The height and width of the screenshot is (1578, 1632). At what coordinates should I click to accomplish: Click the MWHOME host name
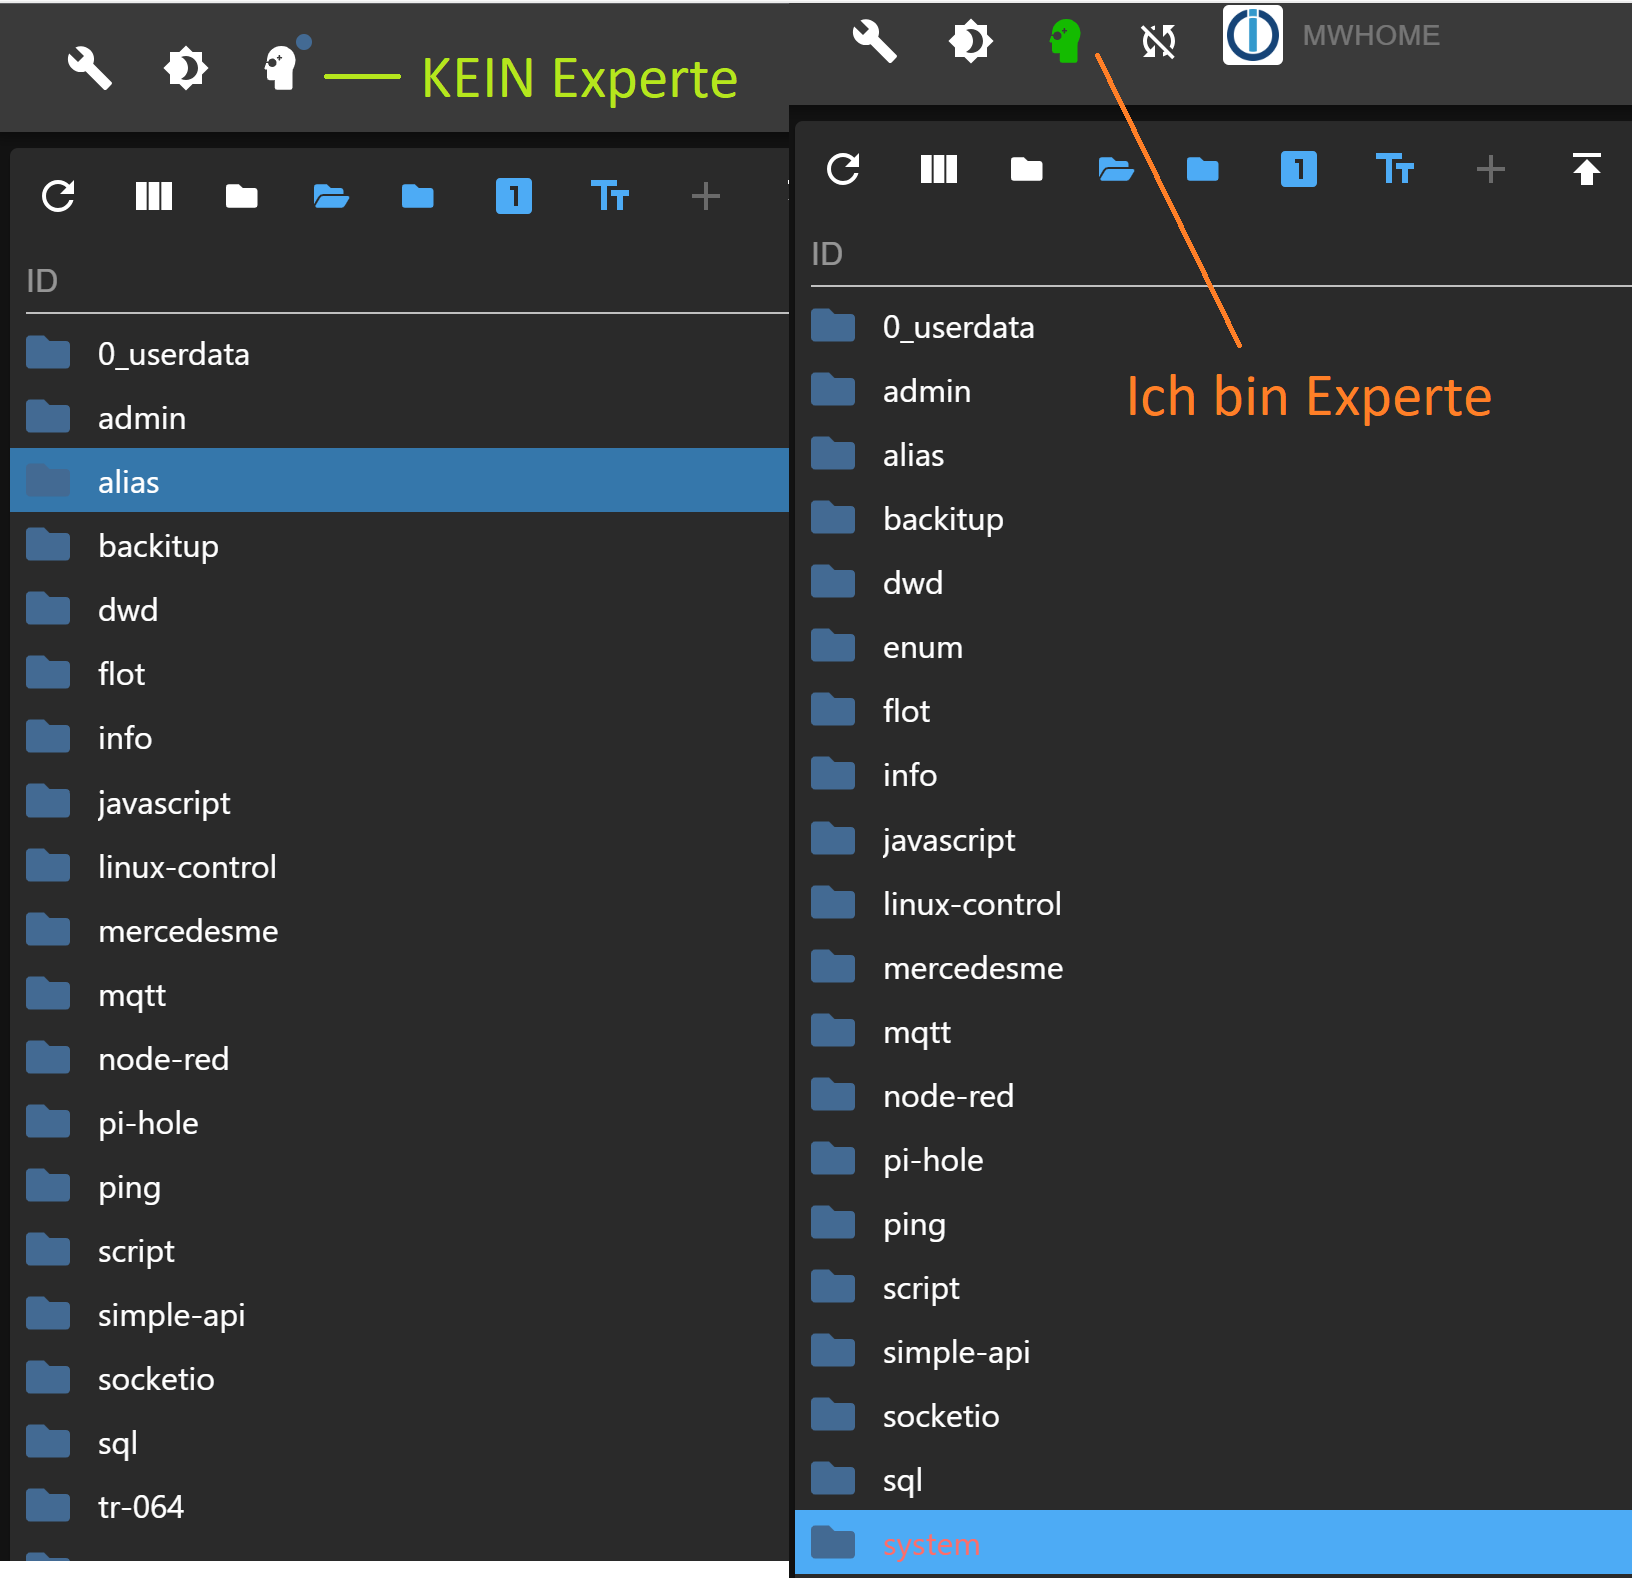point(1371,35)
